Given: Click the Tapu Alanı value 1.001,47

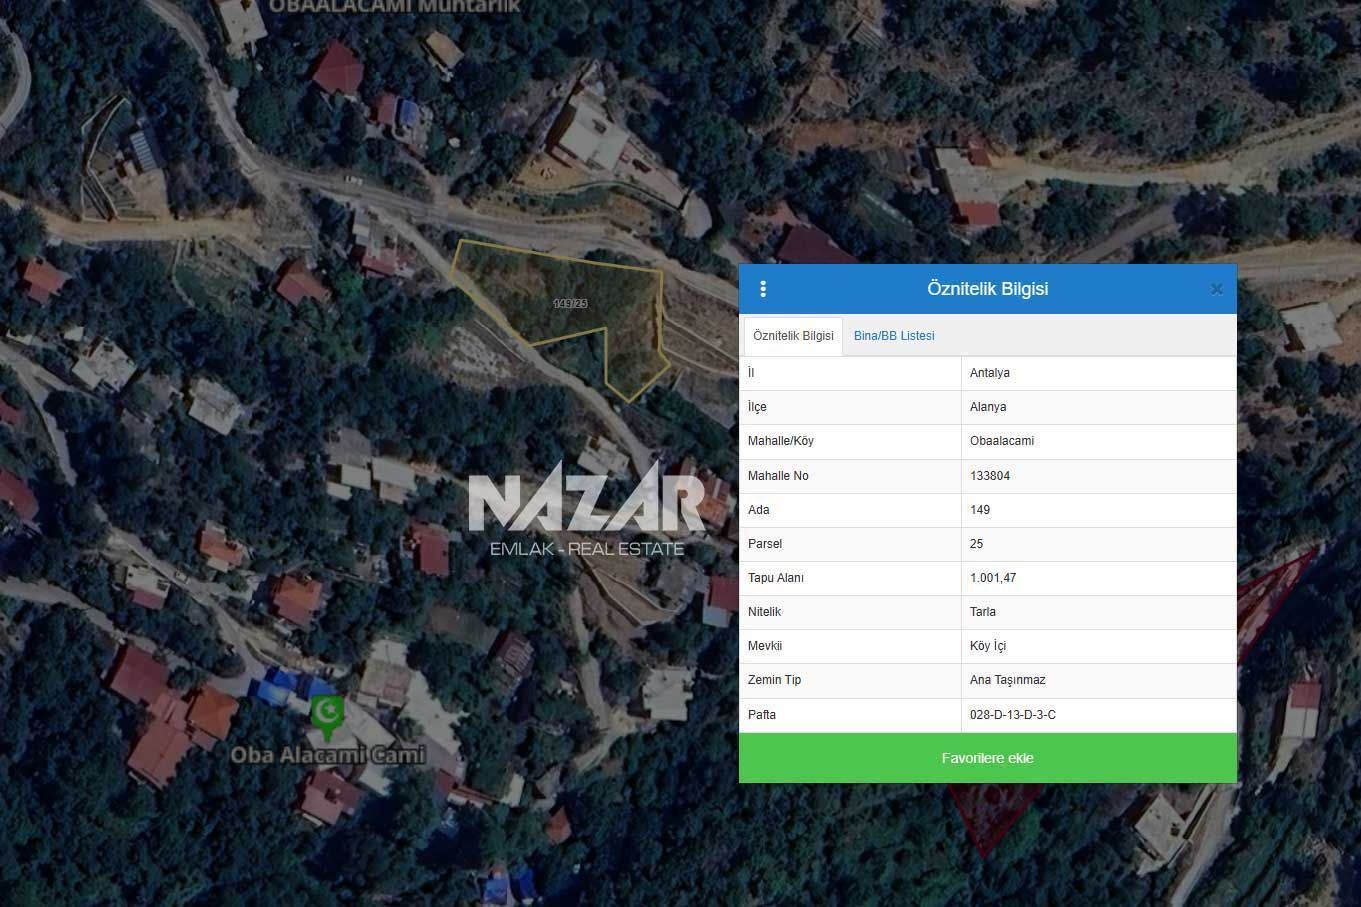Looking at the screenshot, I should point(993,578).
